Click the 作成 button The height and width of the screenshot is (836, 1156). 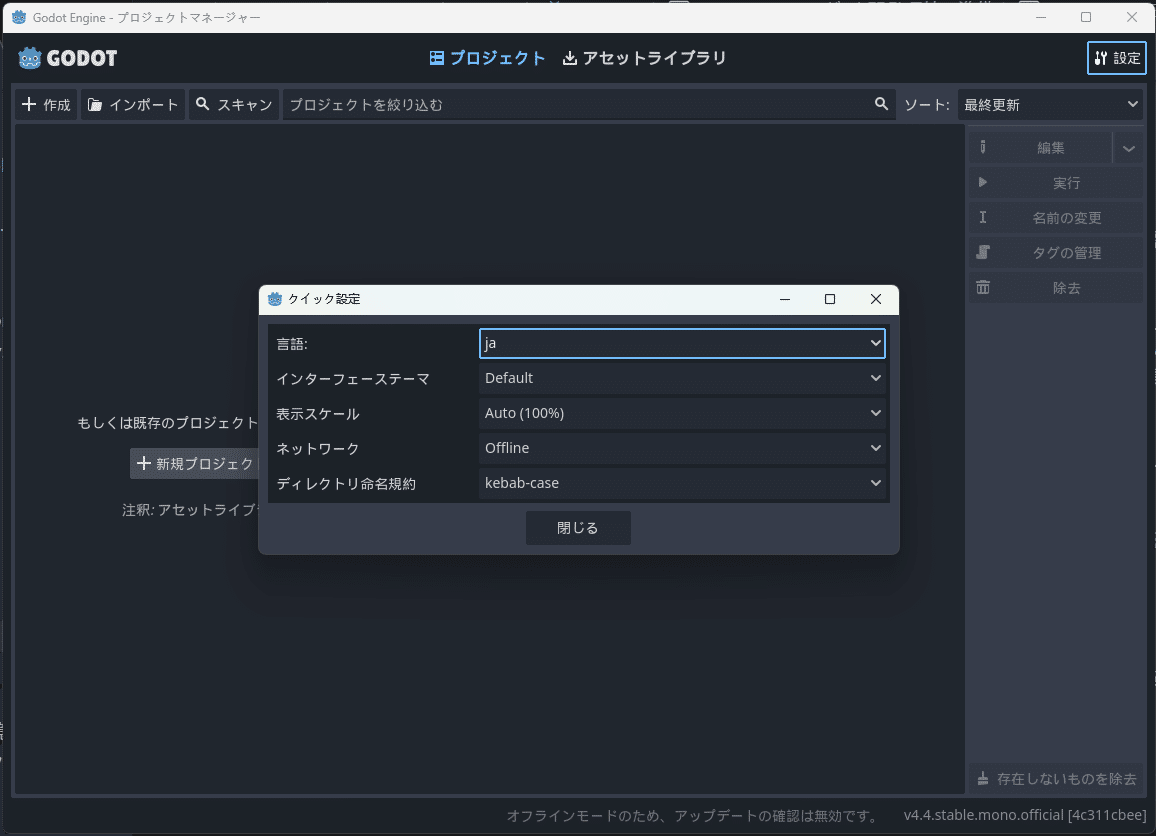(46, 105)
